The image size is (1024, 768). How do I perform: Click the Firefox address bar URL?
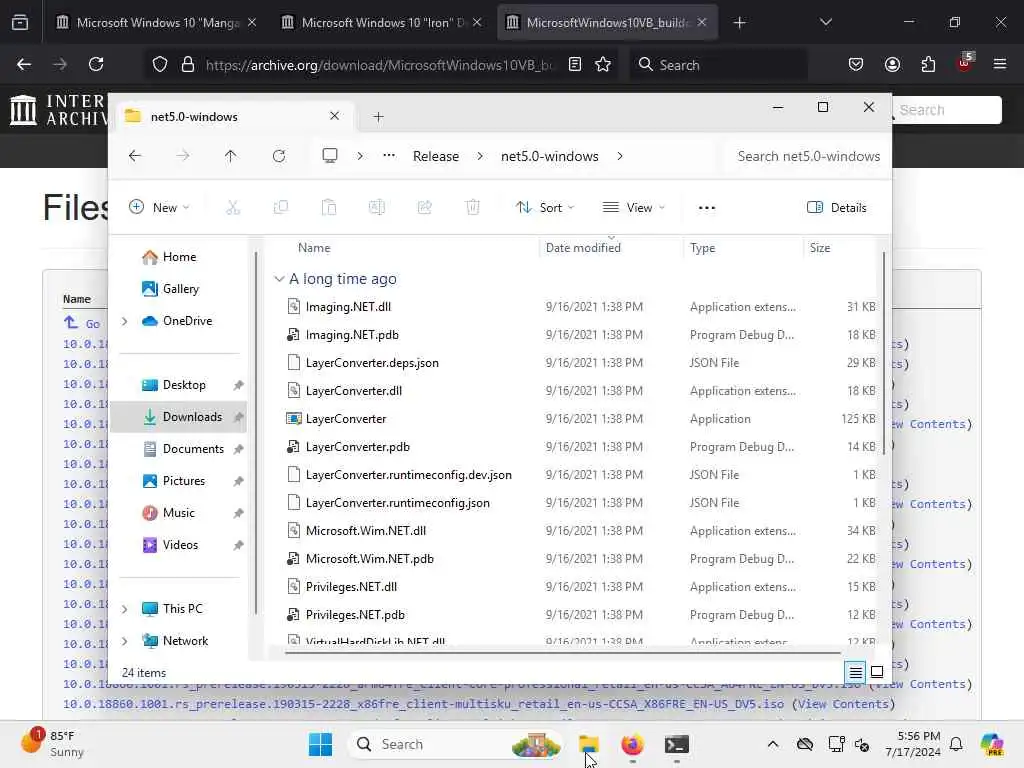379,65
